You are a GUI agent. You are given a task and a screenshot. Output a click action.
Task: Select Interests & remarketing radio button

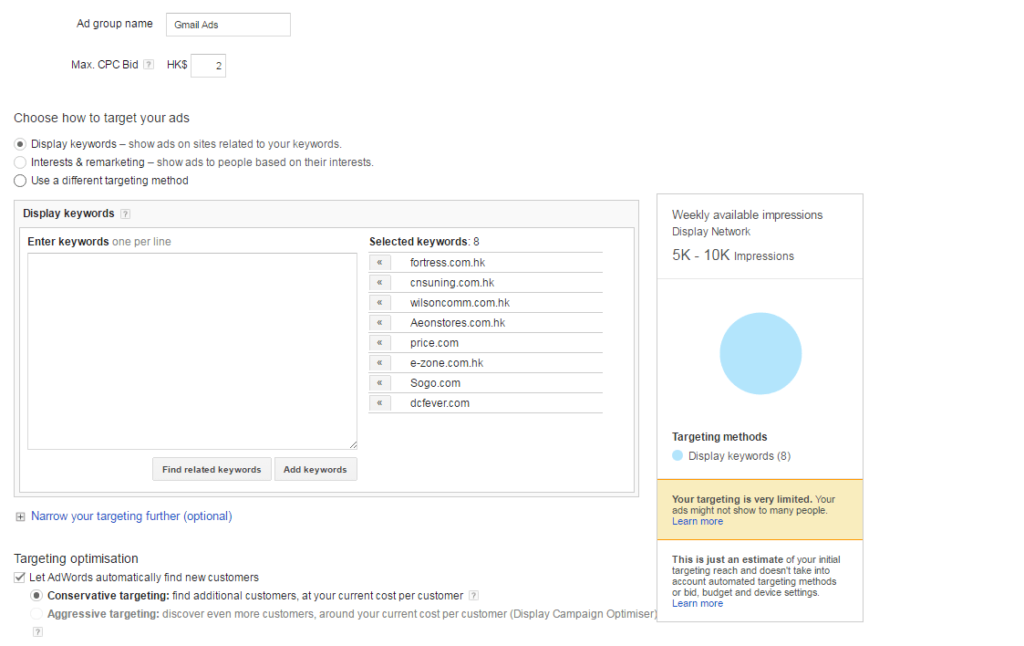pos(20,163)
